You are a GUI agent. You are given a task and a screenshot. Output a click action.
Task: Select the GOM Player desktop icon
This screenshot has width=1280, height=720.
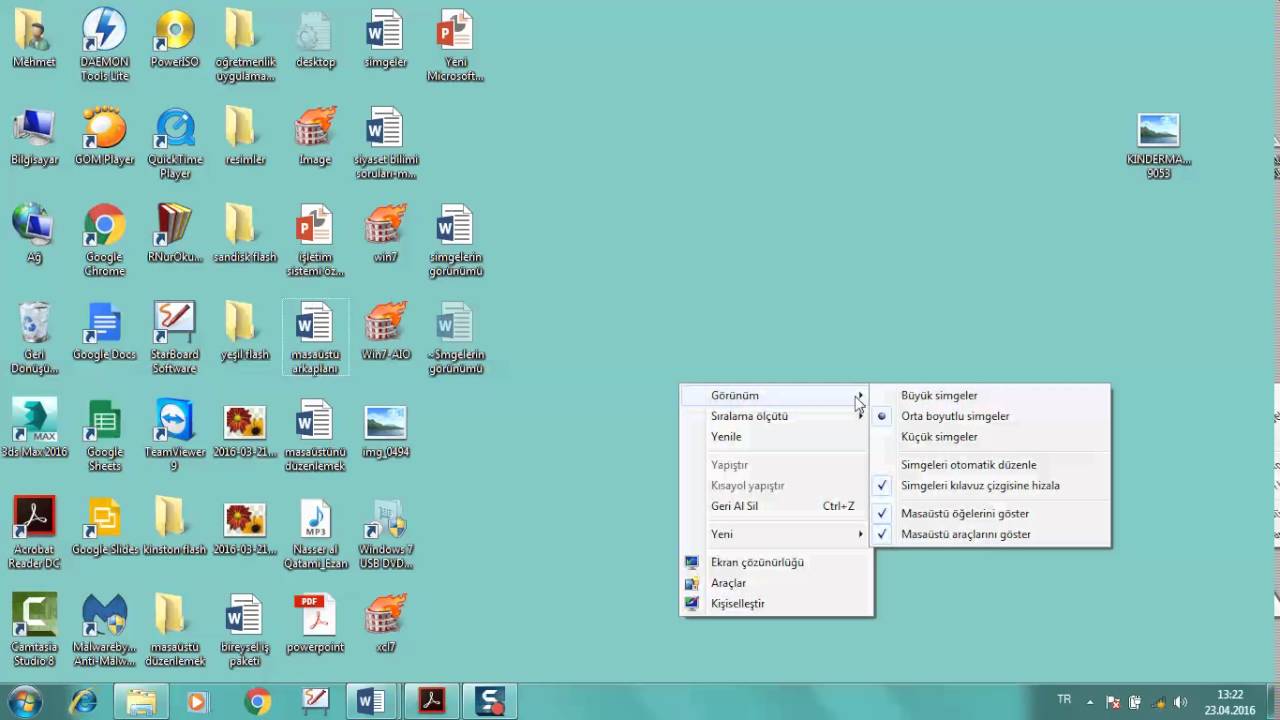click(x=105, y=136)
